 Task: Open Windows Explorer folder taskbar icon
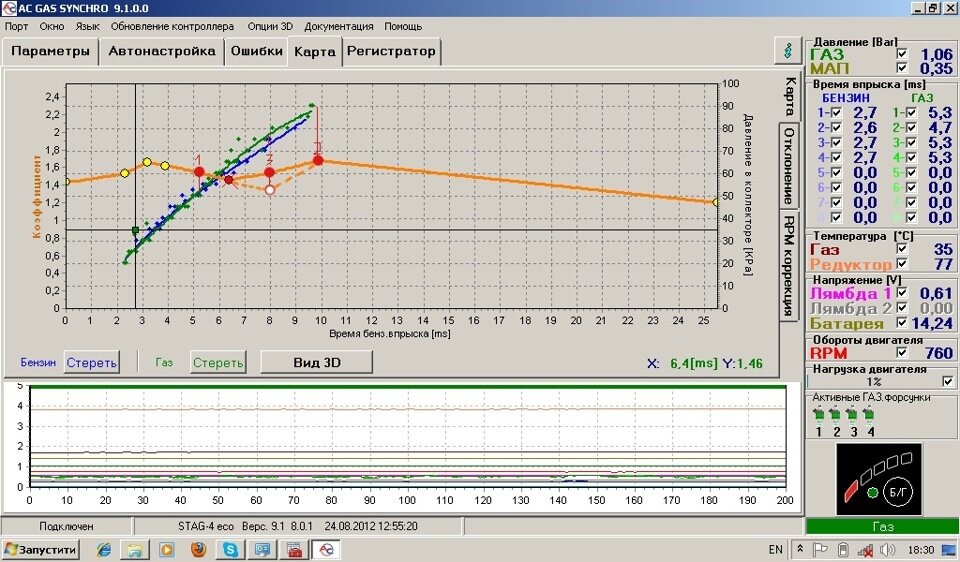pos(135,550)
